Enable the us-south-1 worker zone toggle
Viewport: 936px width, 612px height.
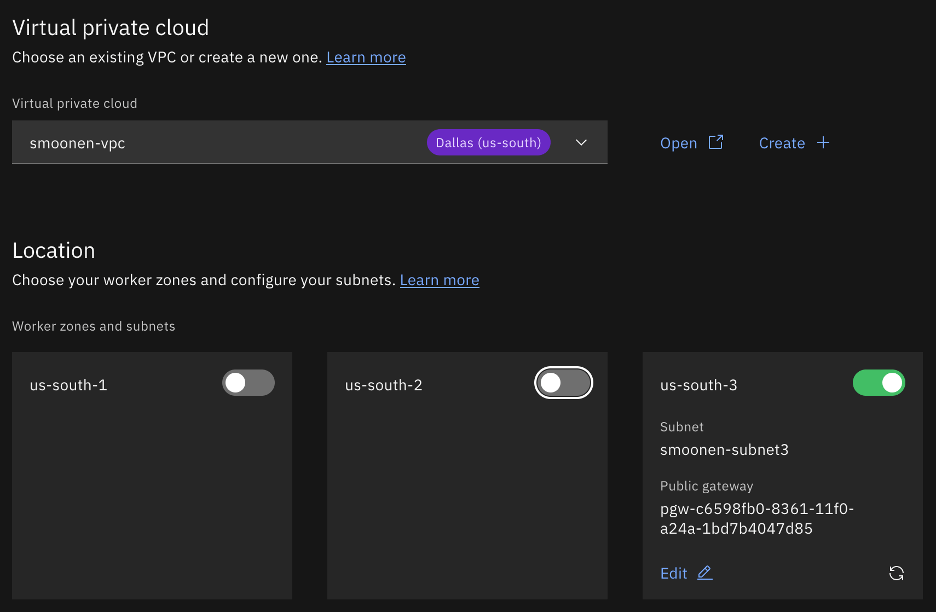248,383
